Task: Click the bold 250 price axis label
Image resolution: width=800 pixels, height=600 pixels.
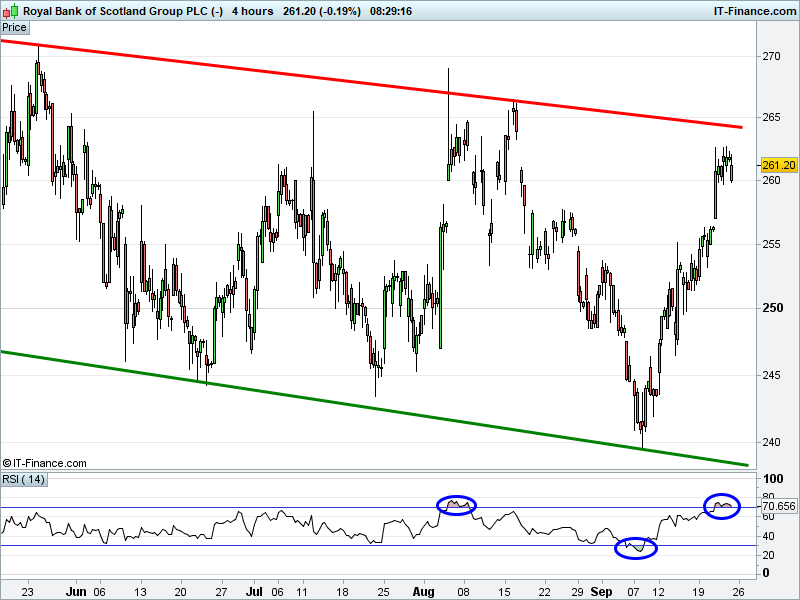Action: (772, 308)
